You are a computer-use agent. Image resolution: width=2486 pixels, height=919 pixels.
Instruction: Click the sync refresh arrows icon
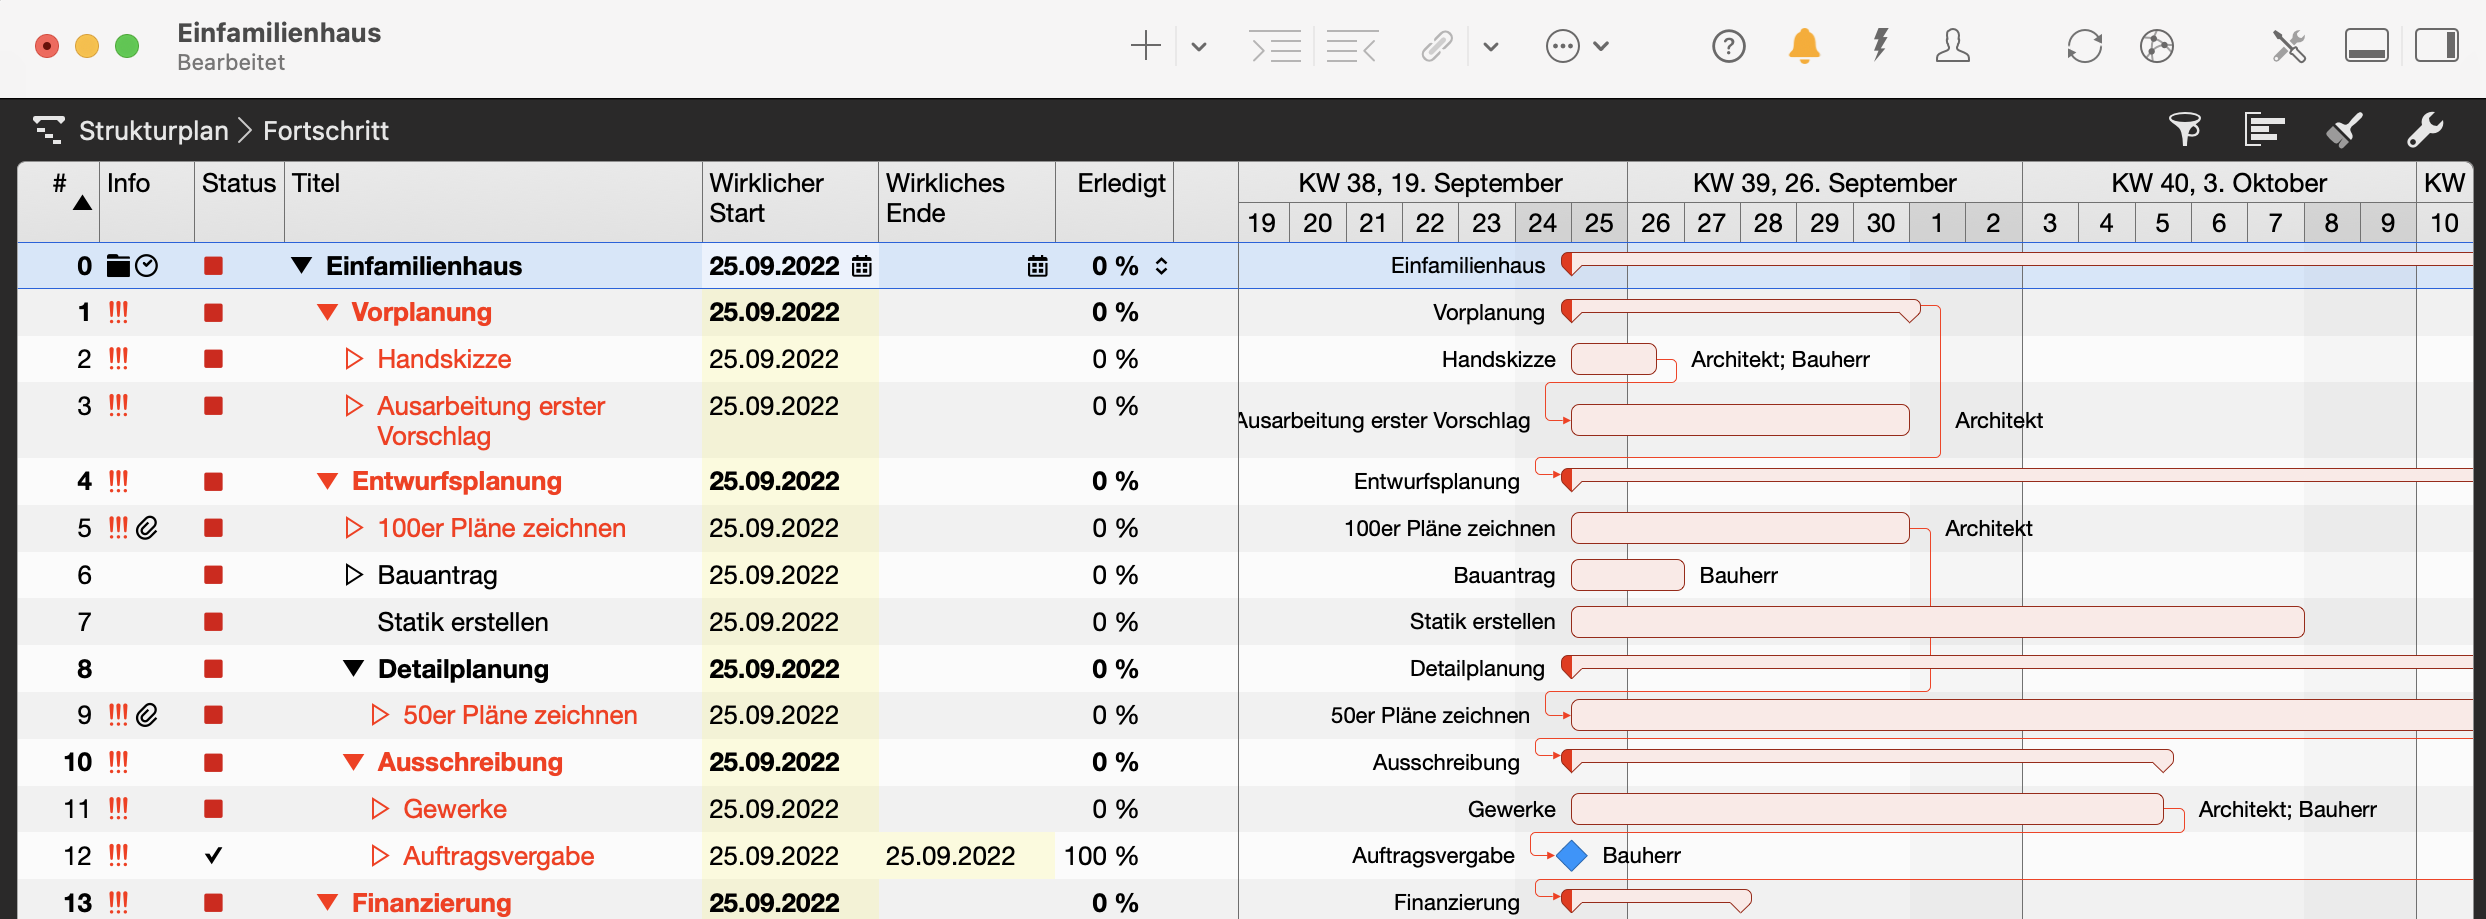click(2084, 46)
